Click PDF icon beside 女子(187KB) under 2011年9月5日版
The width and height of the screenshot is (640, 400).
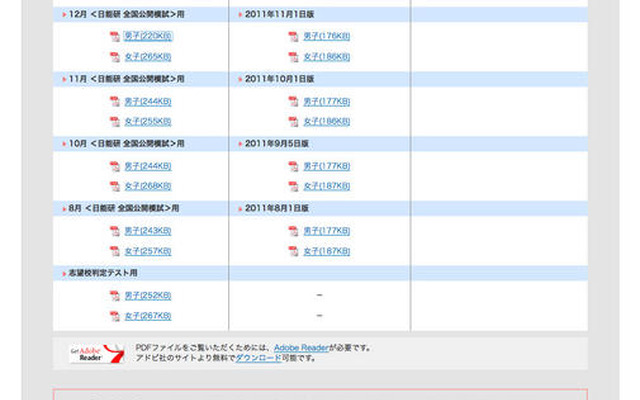293,187
